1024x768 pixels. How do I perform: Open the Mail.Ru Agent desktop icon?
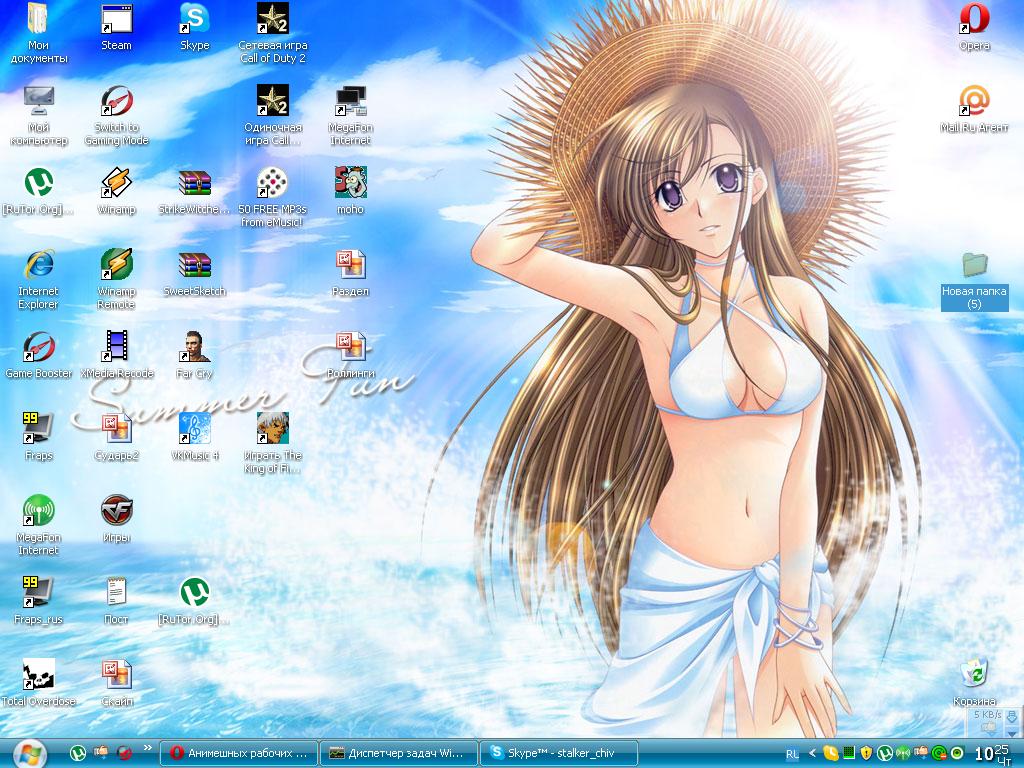(973, 102)
